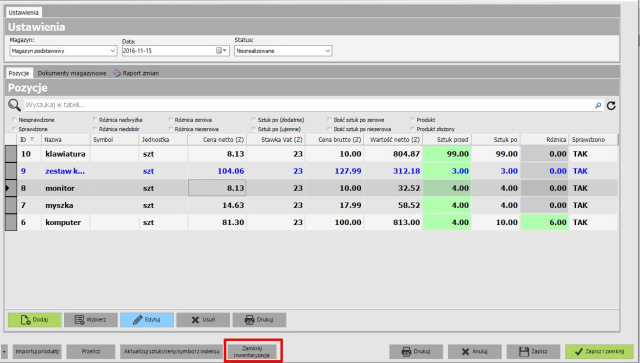
Task: Save the inventory with Zapisz
Action: click(x=533, y=352)
